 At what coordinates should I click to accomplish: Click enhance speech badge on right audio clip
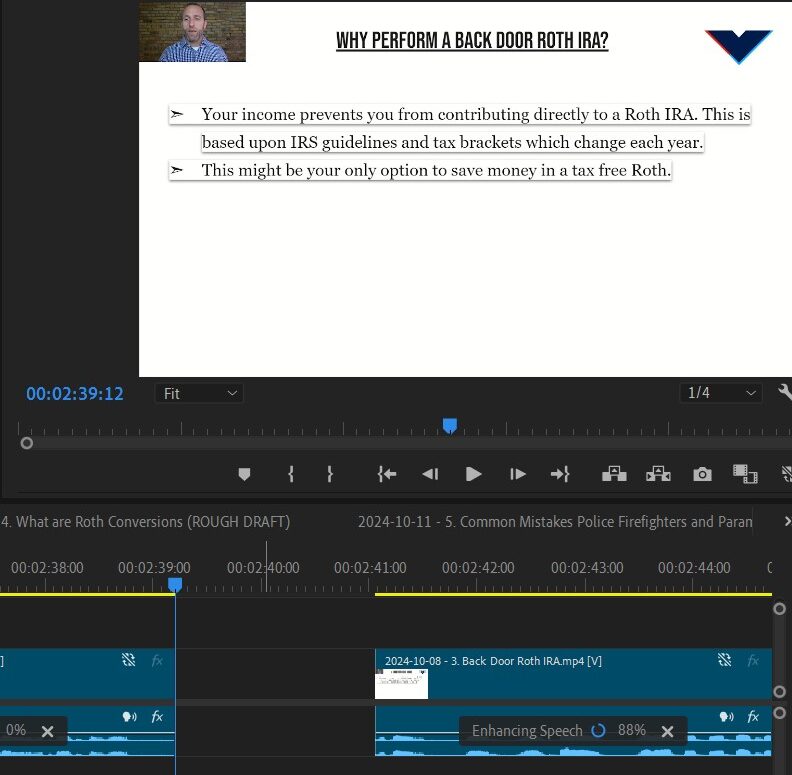pos(726,716)
